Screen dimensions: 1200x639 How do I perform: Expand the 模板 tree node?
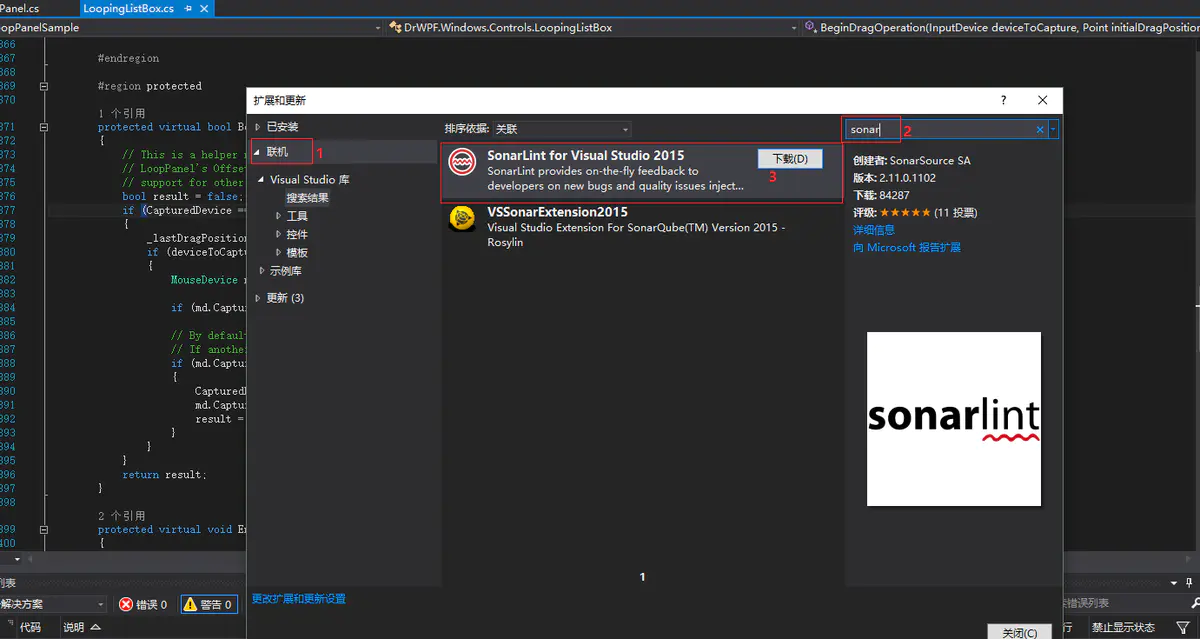coord(279,253)
